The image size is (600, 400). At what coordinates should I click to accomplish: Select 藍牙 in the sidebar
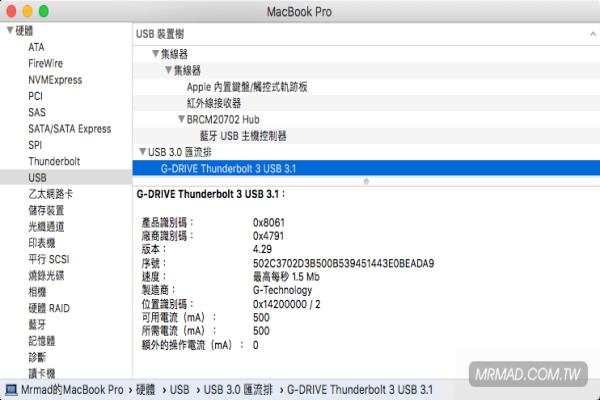point(37,325)
